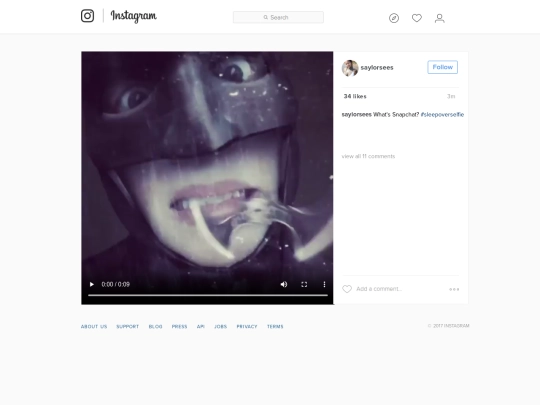540x405 pixels.
Task: Open the Privacy footer link
Action: coord(247,326)
